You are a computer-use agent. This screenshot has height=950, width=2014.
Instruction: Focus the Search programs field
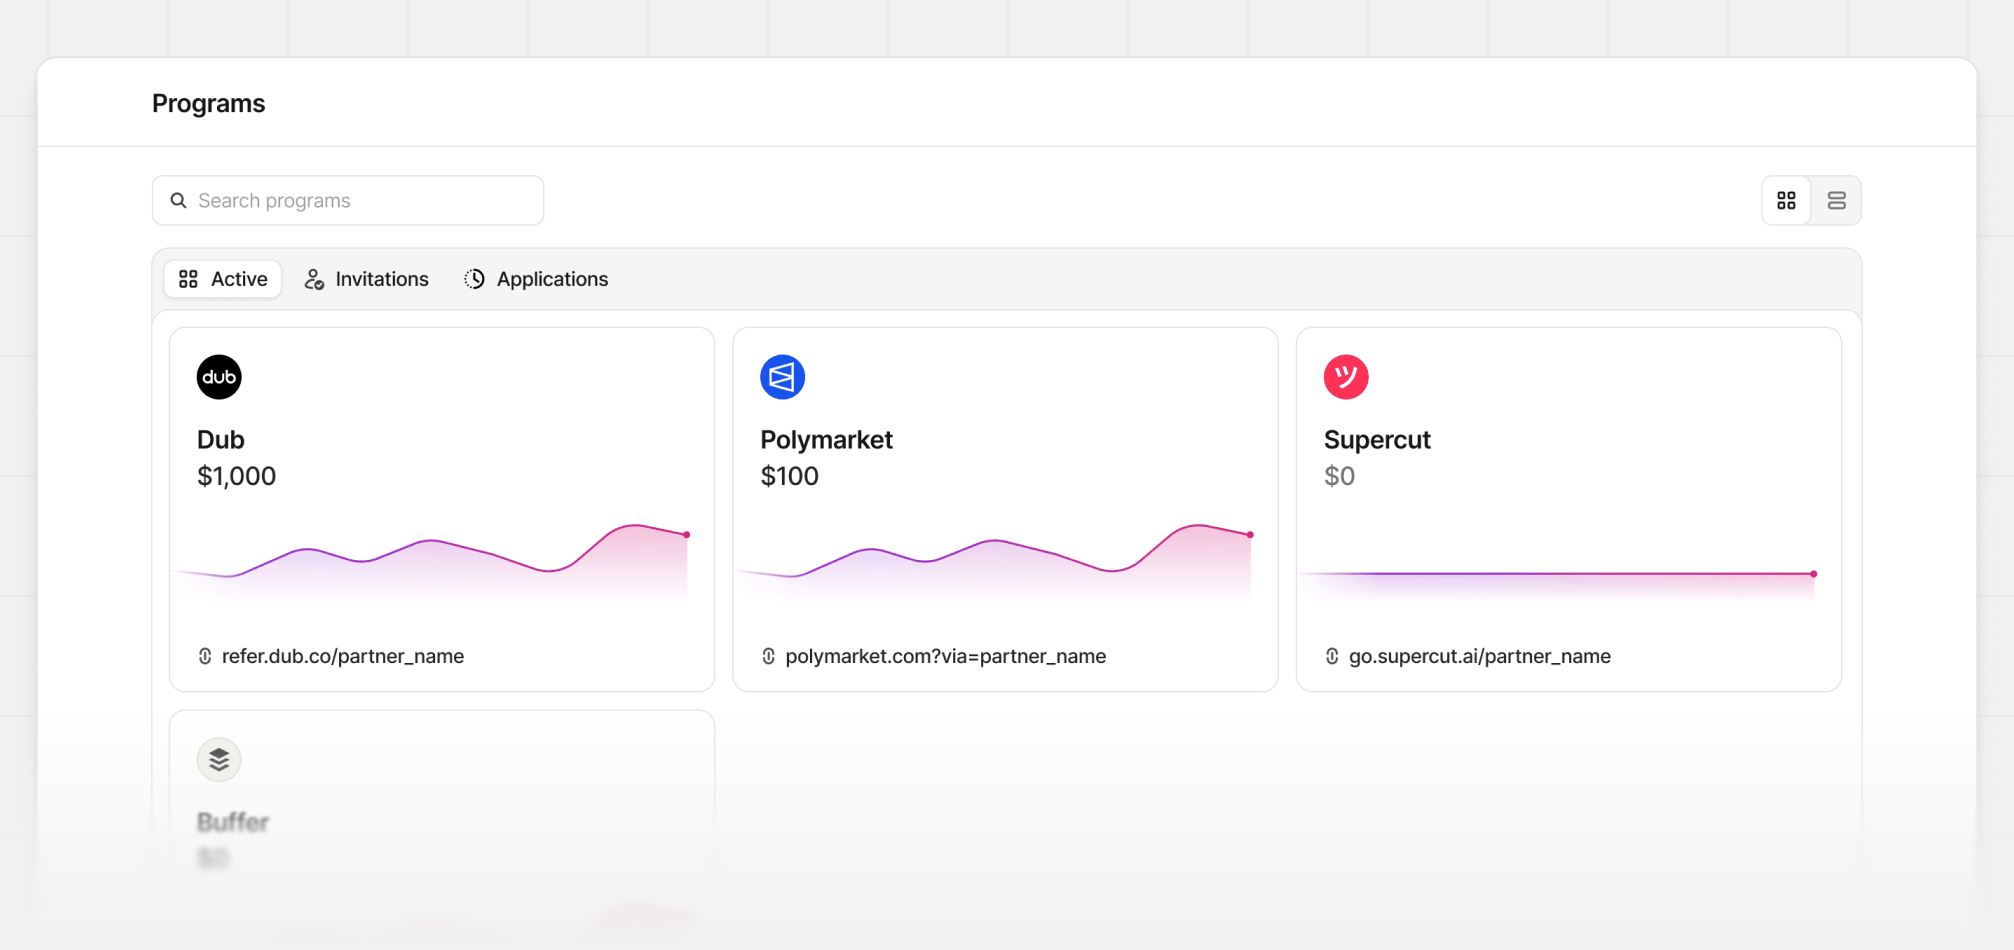coord(348,200)
